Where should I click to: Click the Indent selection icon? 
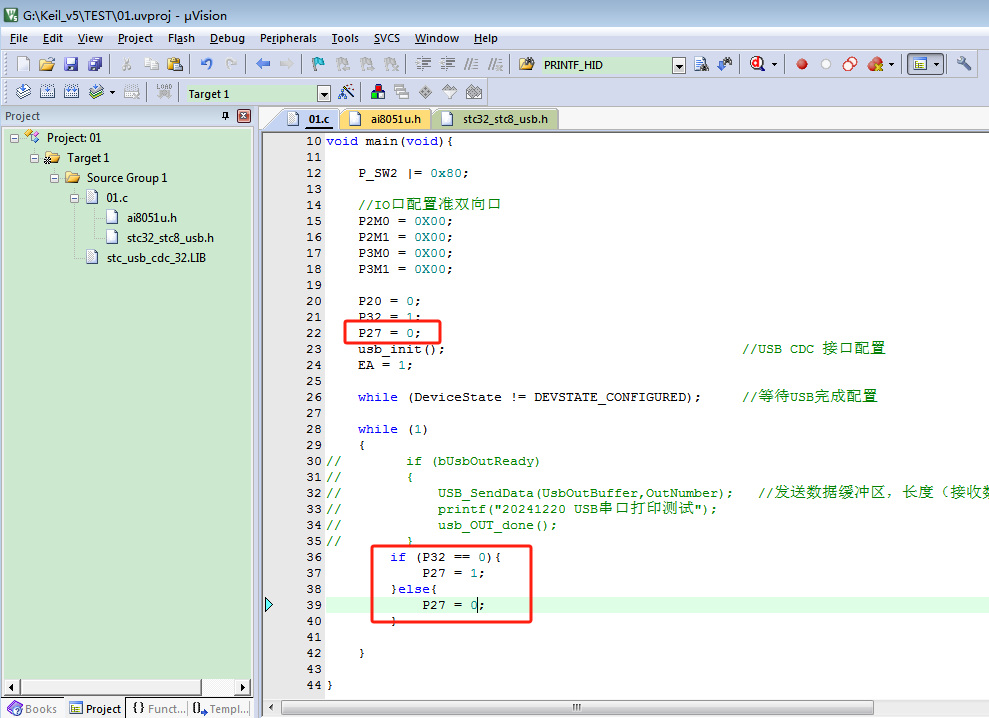[x=423, y=64]
